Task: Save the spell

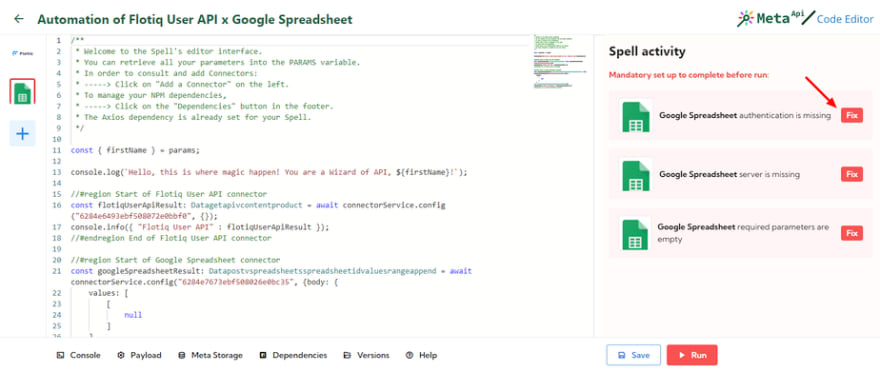Action: [634, 355]
